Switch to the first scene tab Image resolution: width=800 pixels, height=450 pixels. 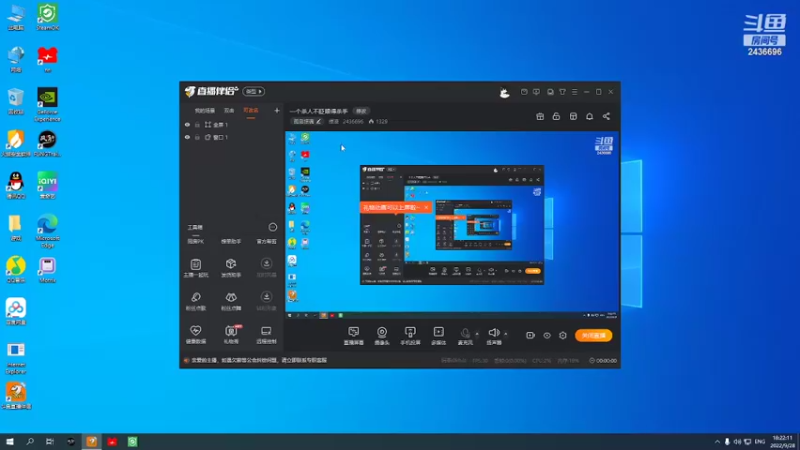pyautogui.click(x=205, y=111)
